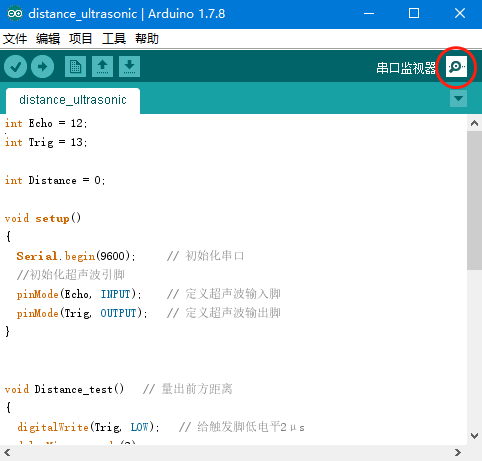Open a sketch with the up-arrow icon
Screen dimensions: 482x461
pyautogui.click(x=102, y=67)
